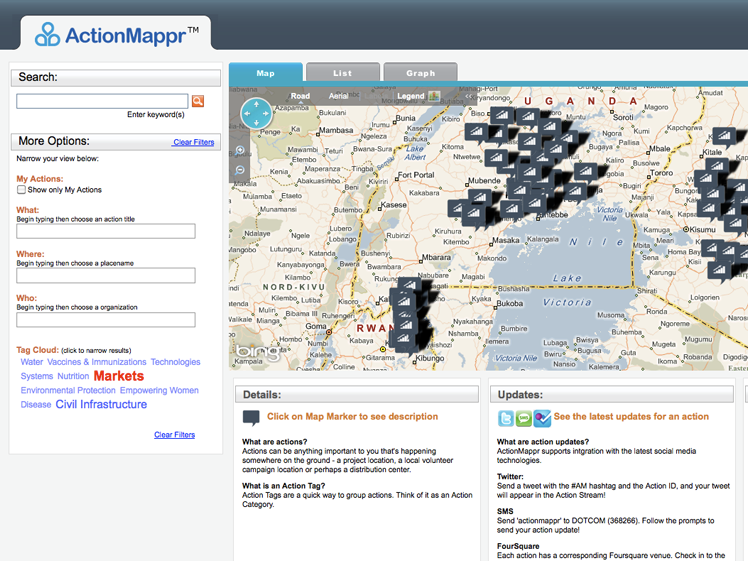Image resolution: width=748 pixels, height=561 pixels.
Task: Select the marker south of Homa Bay
Action: coord(719,271)
